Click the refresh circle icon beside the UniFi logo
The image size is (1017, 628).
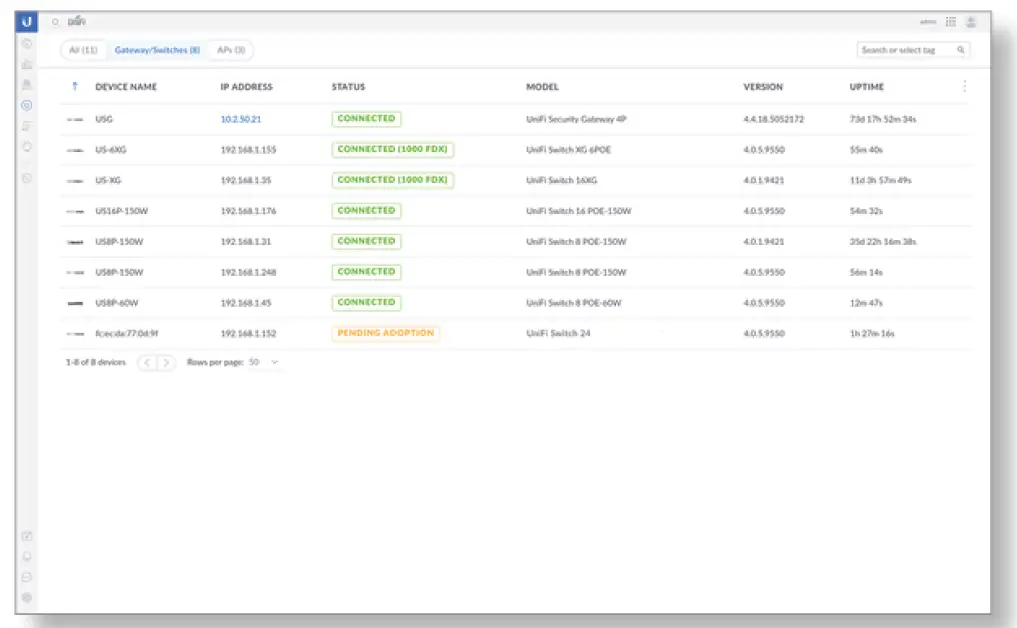point(55,21)
